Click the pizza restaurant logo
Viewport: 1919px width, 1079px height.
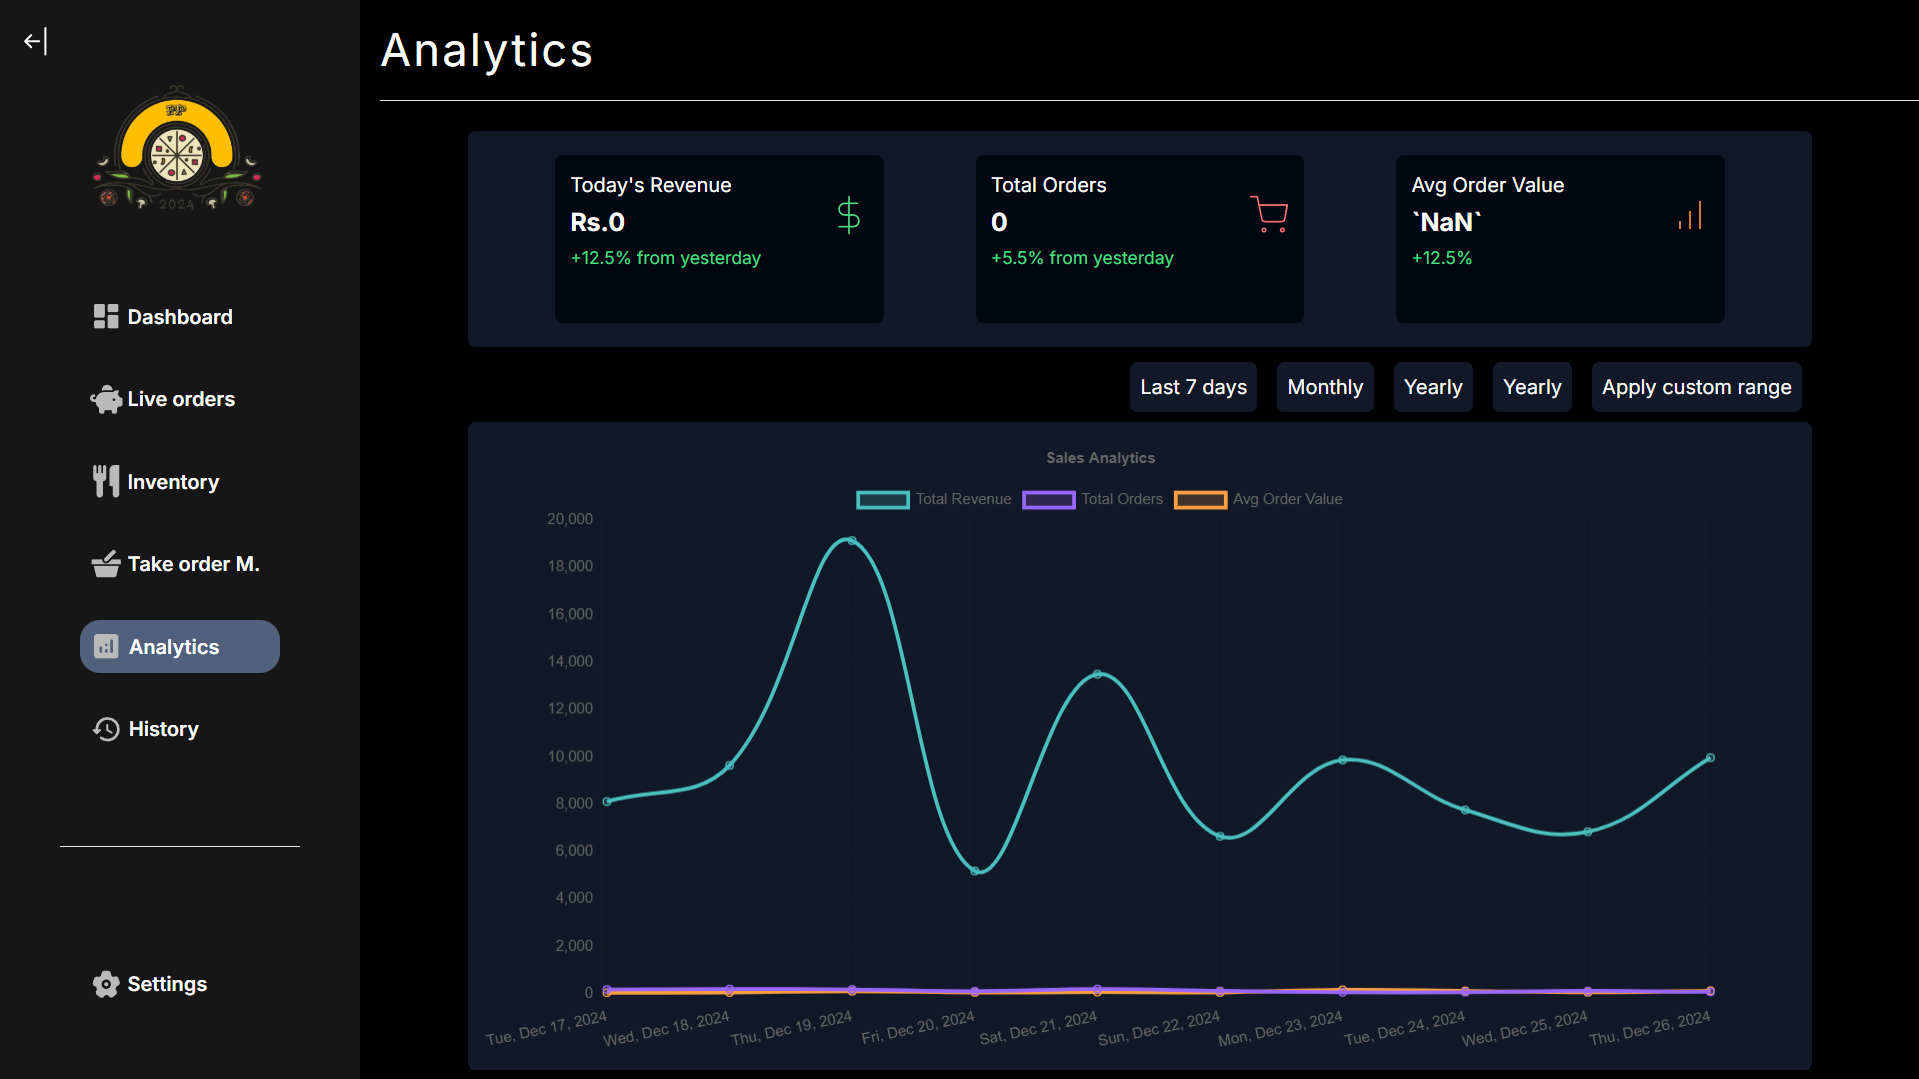(177, 148)
